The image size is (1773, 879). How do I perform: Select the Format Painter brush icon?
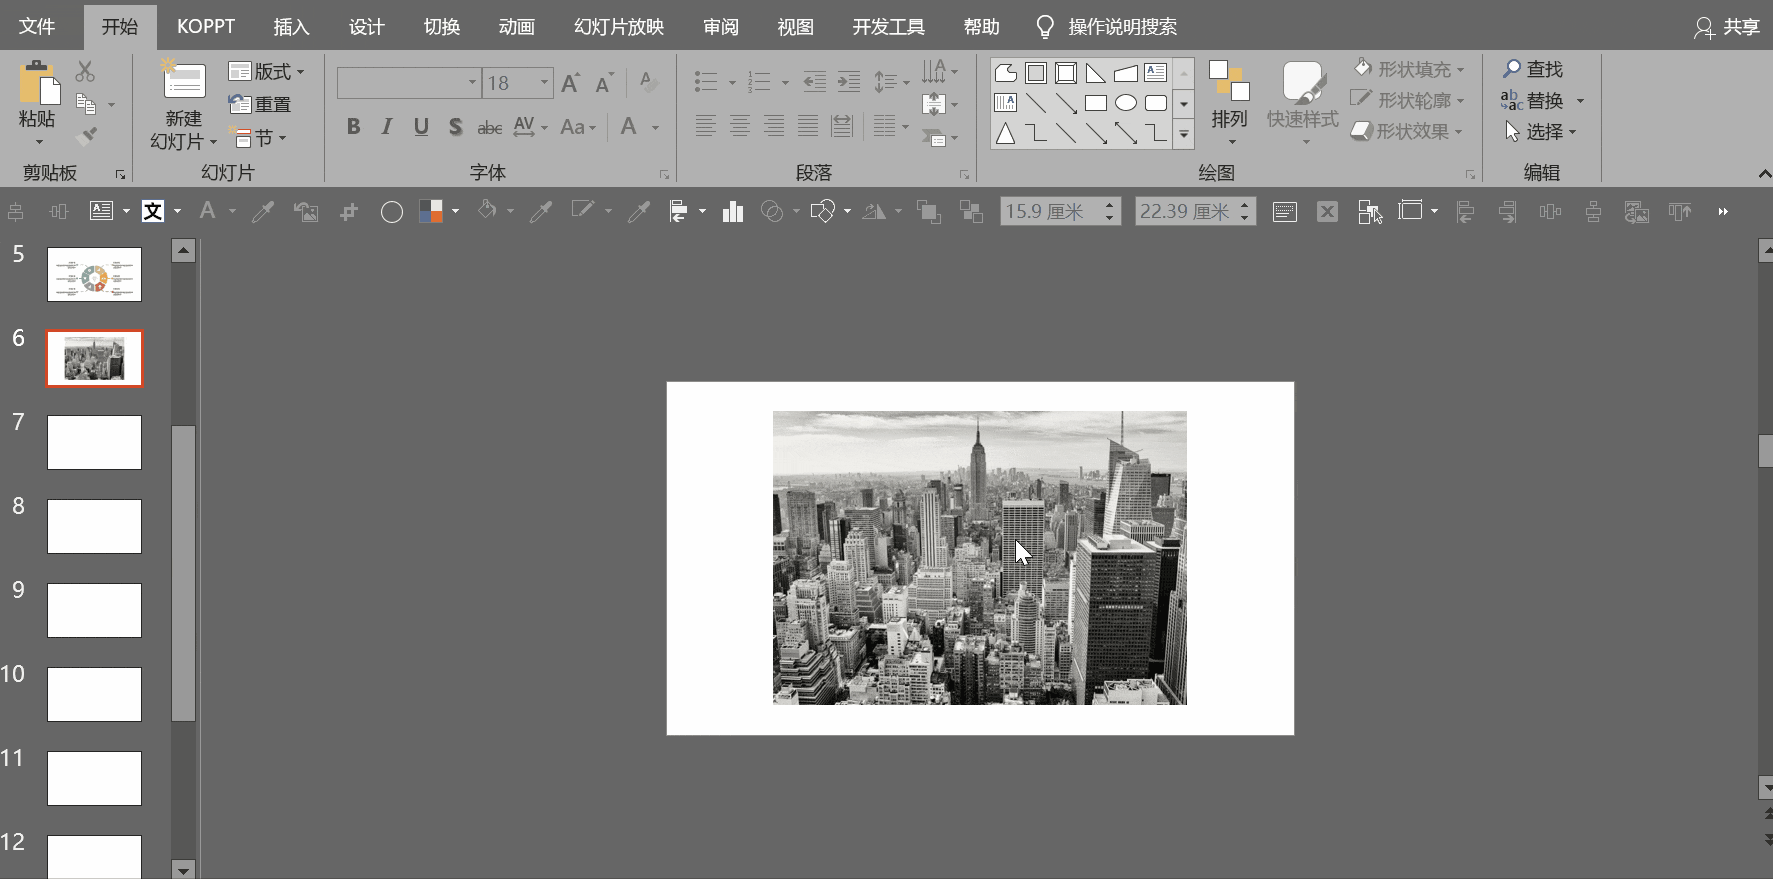pyautogui.click(x=87, y=136)
